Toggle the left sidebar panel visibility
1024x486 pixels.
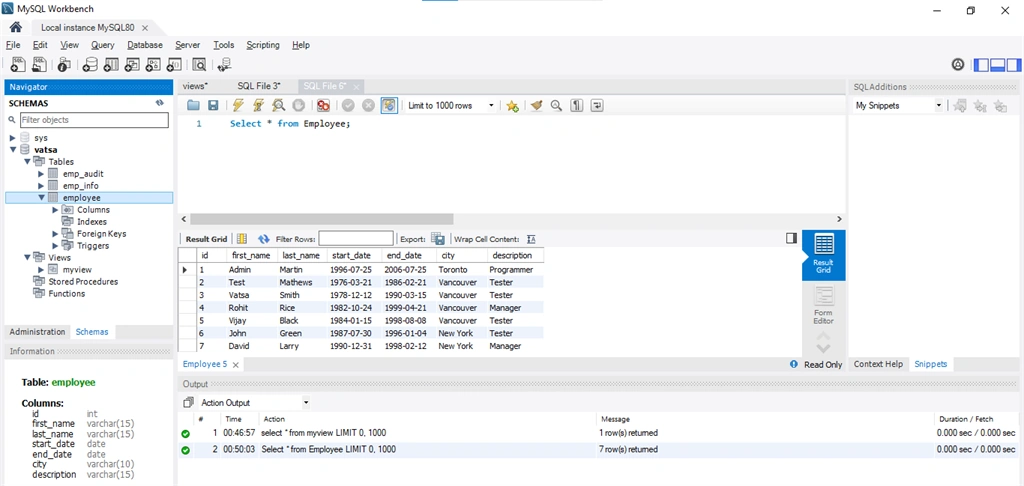(981, 65)
